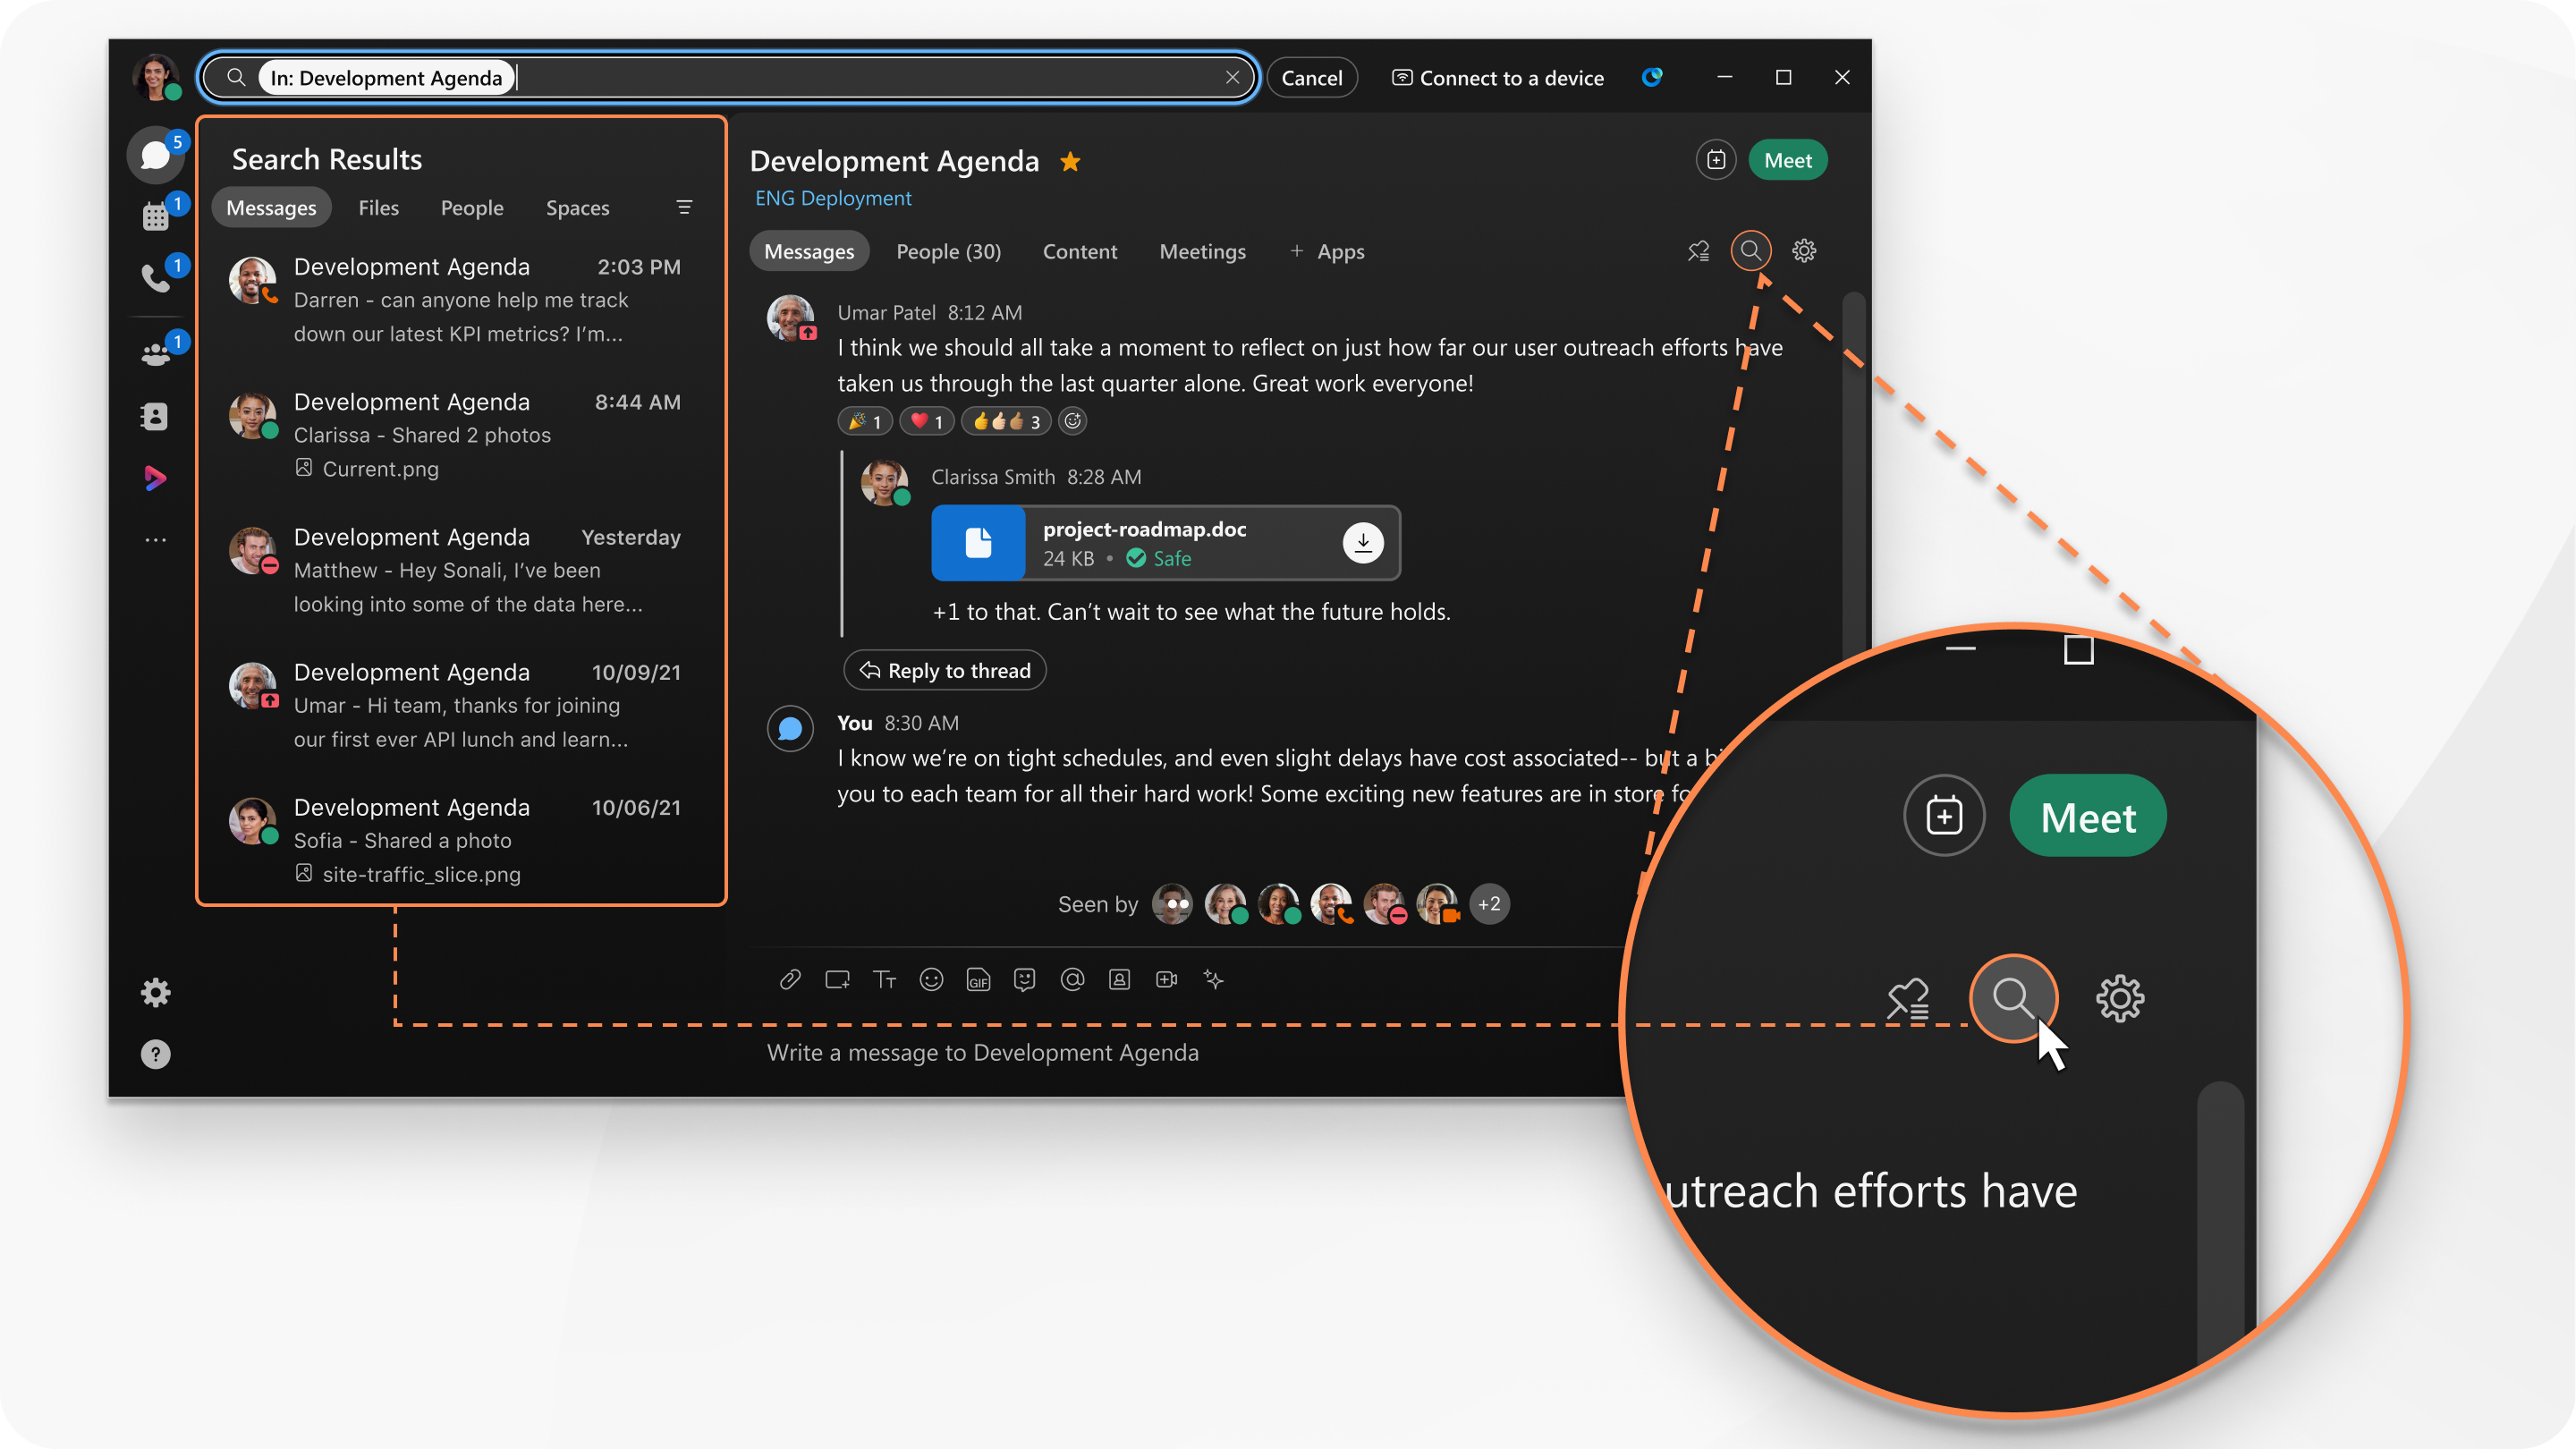This screenshot has height=1449, width=2576.
Task: Click the formatting text toolbar icon
Action: 881,979
